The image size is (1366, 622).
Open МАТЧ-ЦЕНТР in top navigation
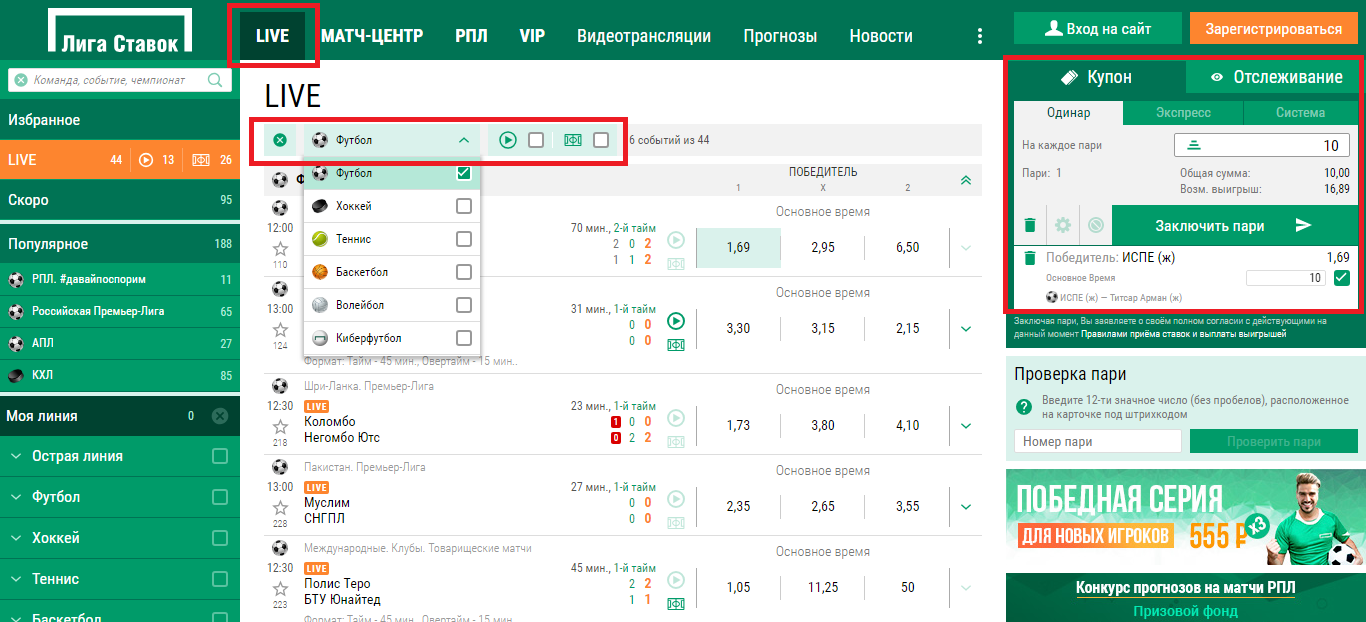[x=372, y=36]
